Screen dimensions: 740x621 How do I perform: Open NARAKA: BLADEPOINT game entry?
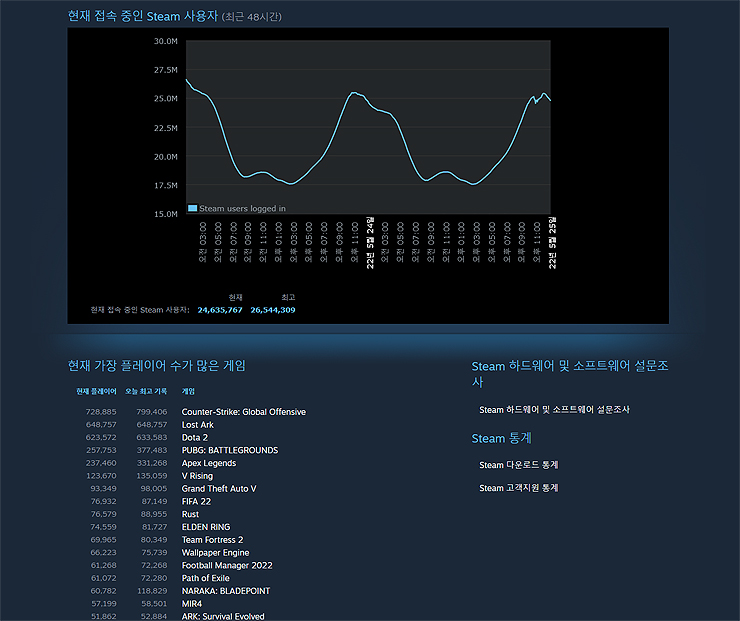click(x=226, y=591)
